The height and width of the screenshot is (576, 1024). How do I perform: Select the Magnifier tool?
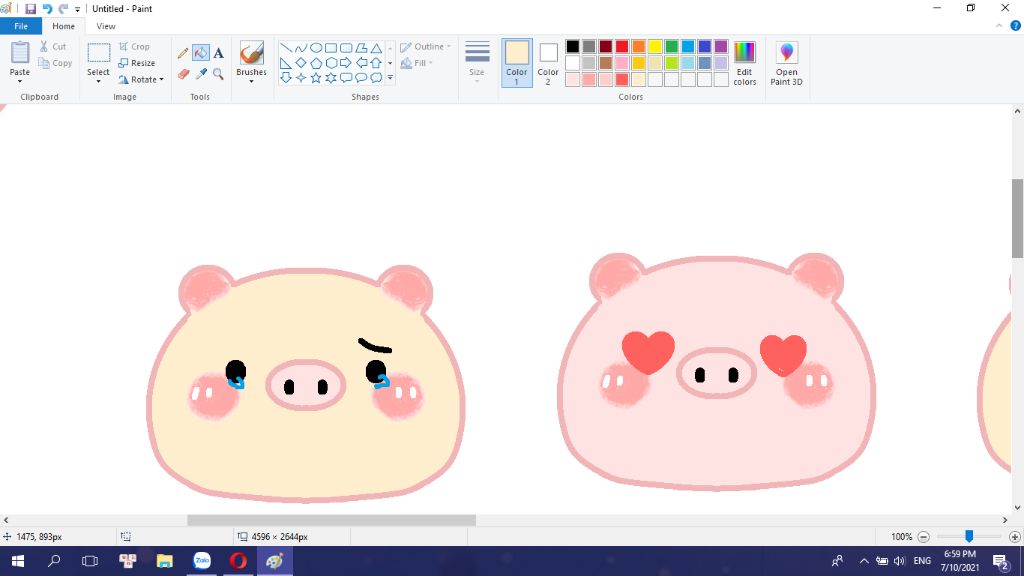pyautogui.click(x=218, y=74)
